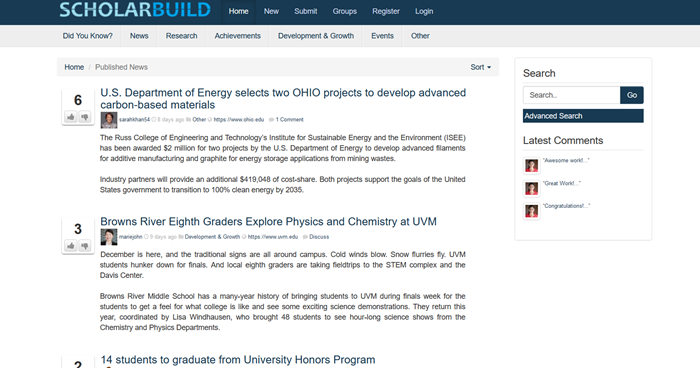
Task: Open the 'Great Work!' comment avatar
Action: coord(531,188)
